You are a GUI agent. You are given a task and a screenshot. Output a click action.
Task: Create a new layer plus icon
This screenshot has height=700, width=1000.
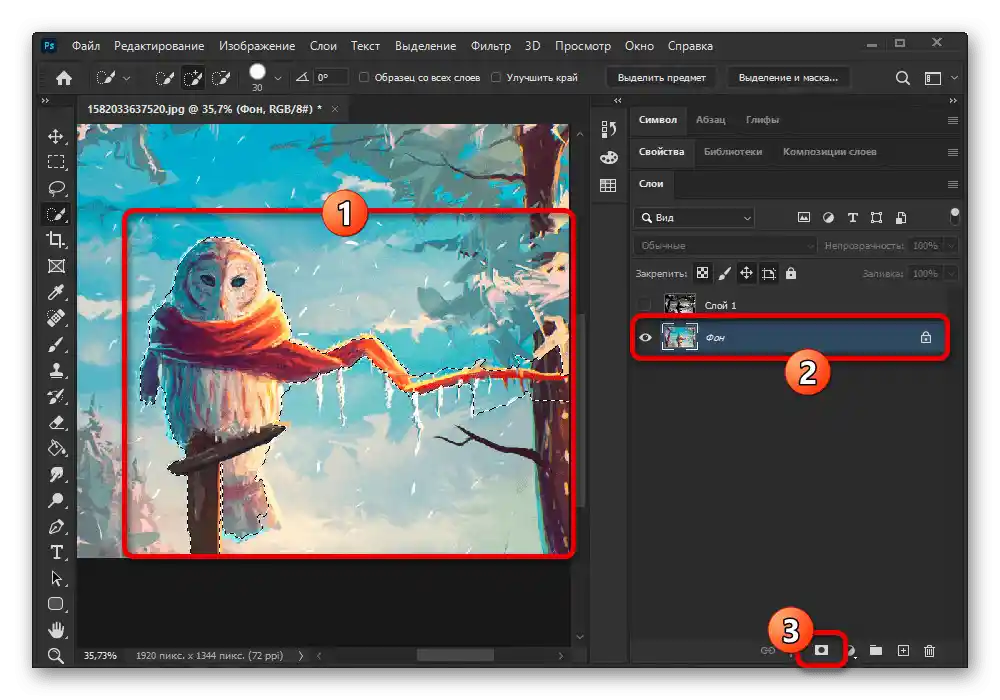[x=903, y=650]
